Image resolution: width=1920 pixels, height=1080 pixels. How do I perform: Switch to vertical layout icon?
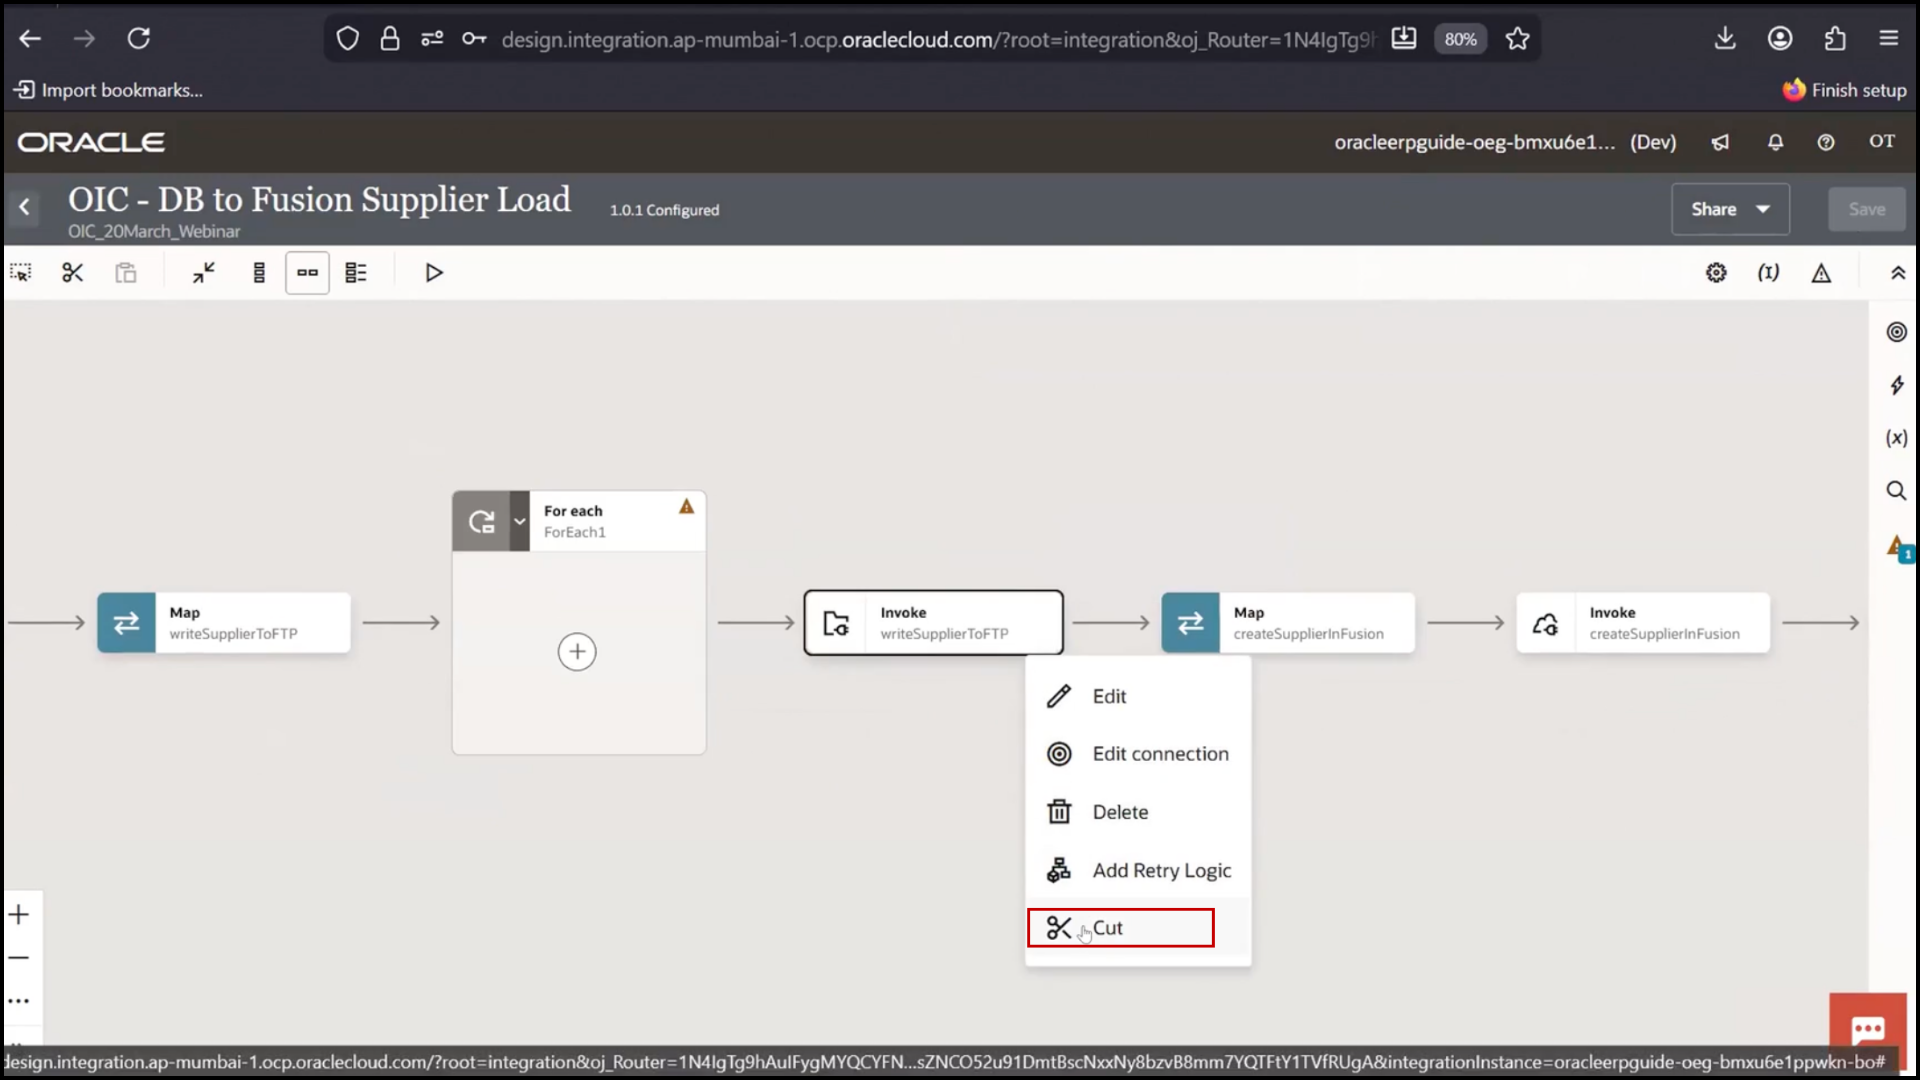[x=259, y=273]
